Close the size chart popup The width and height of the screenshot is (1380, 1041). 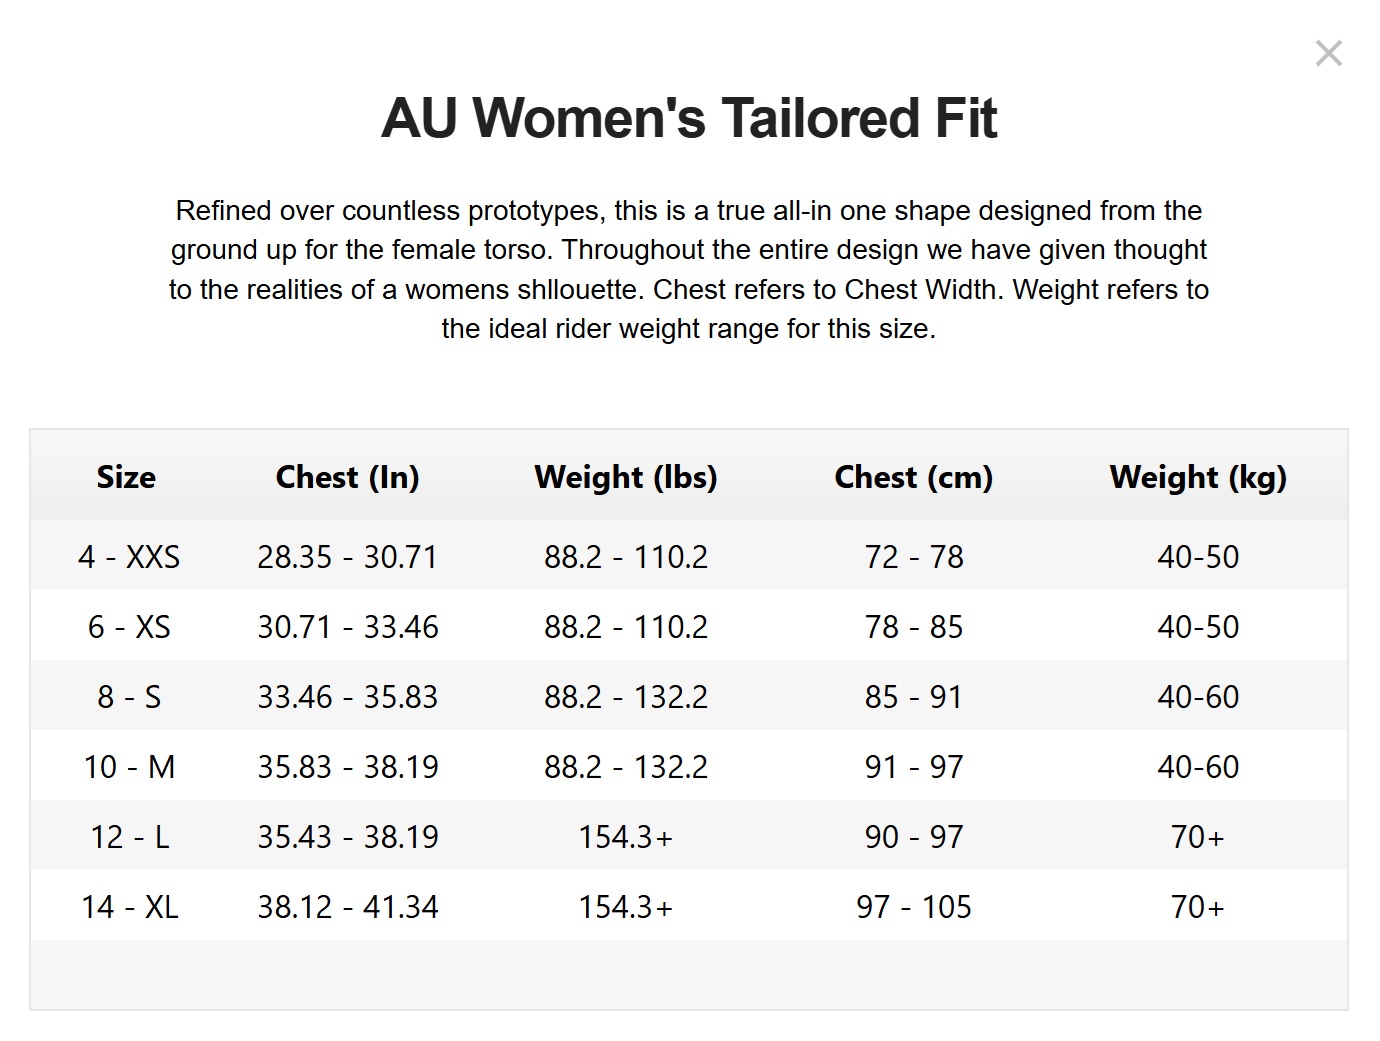pos(1328,53)
